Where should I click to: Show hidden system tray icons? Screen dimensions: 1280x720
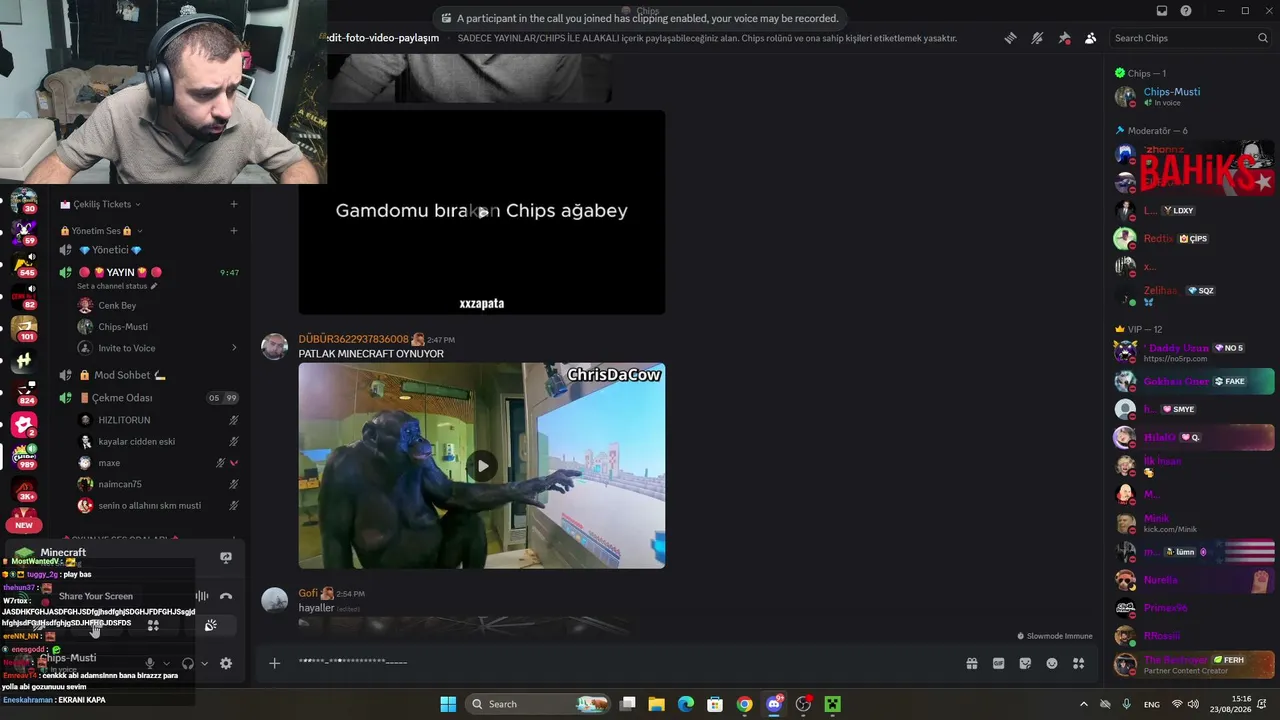pyautogui.click(x=1083, y=704)
